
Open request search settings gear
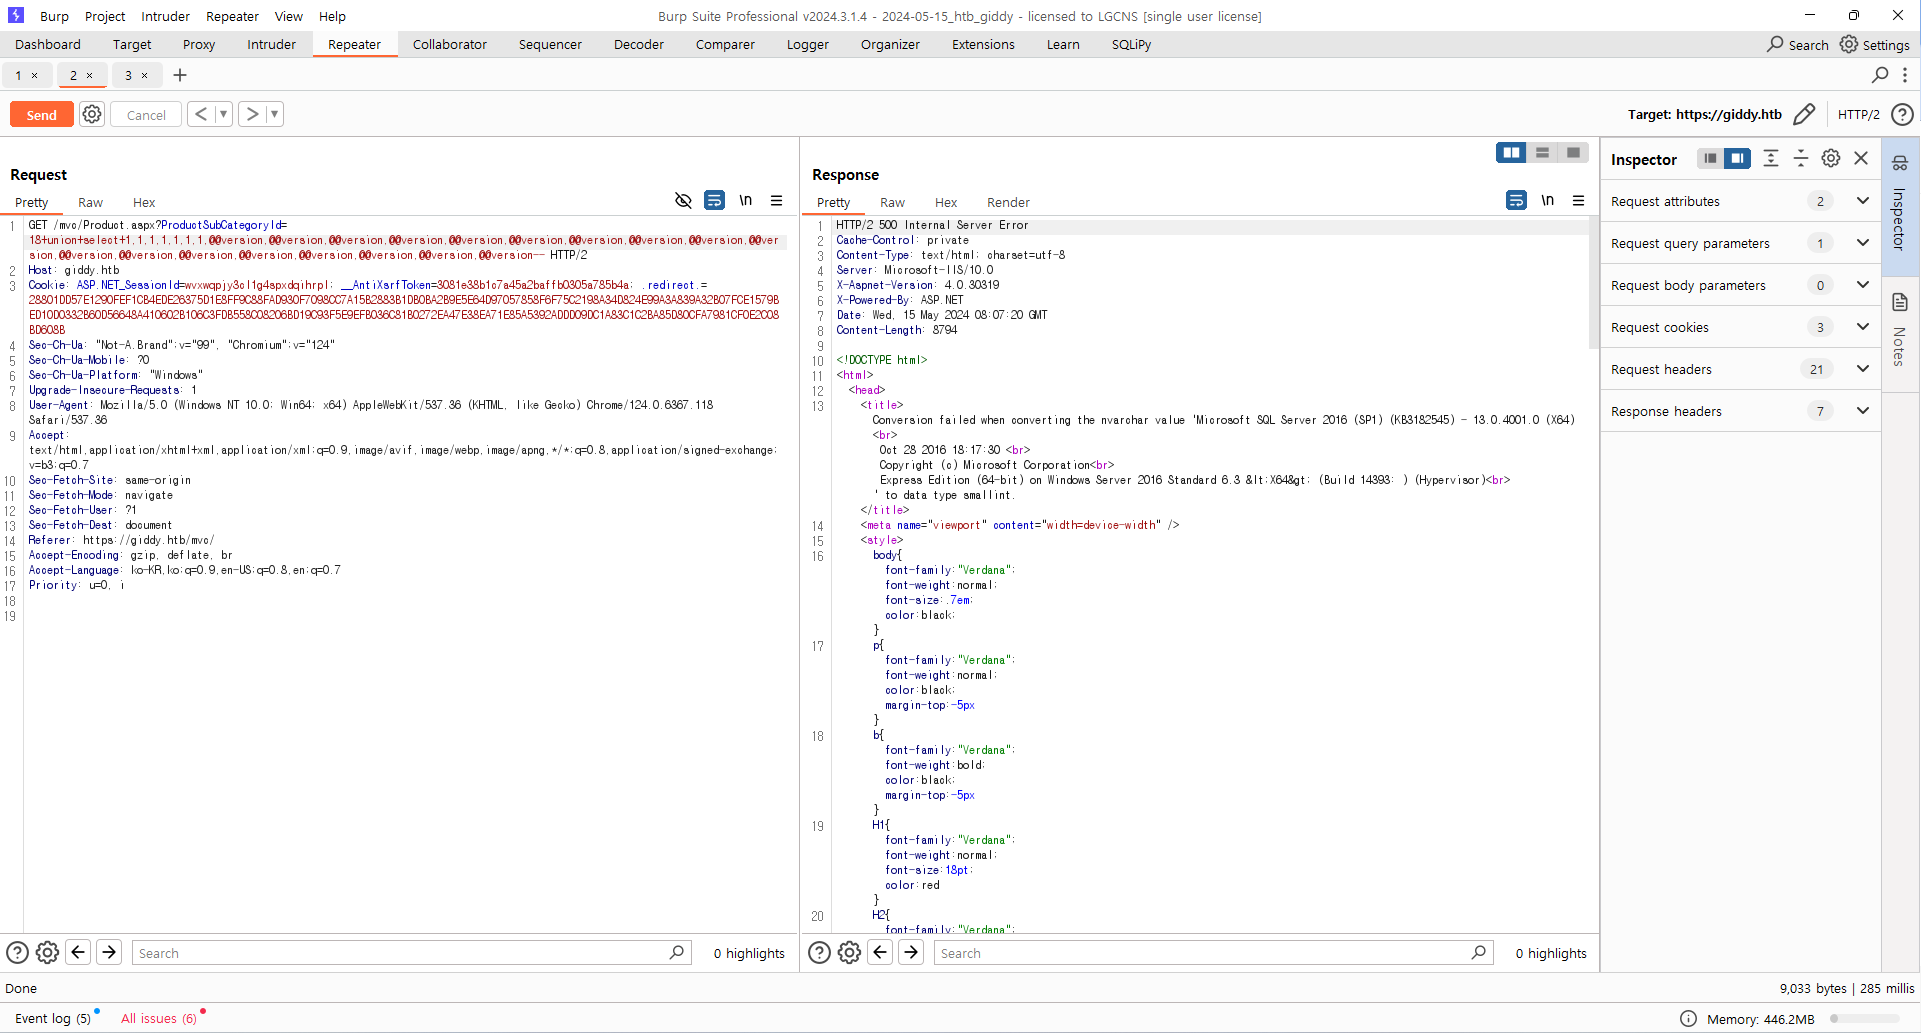47,952
